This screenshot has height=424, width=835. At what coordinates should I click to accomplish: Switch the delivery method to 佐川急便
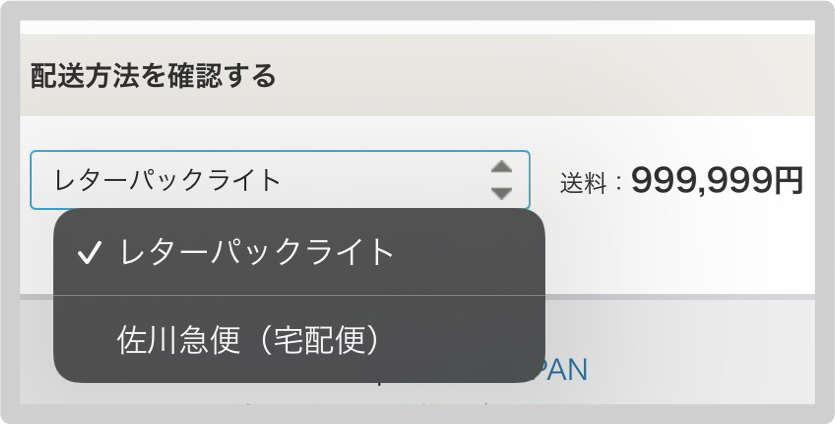pos(299,339)
